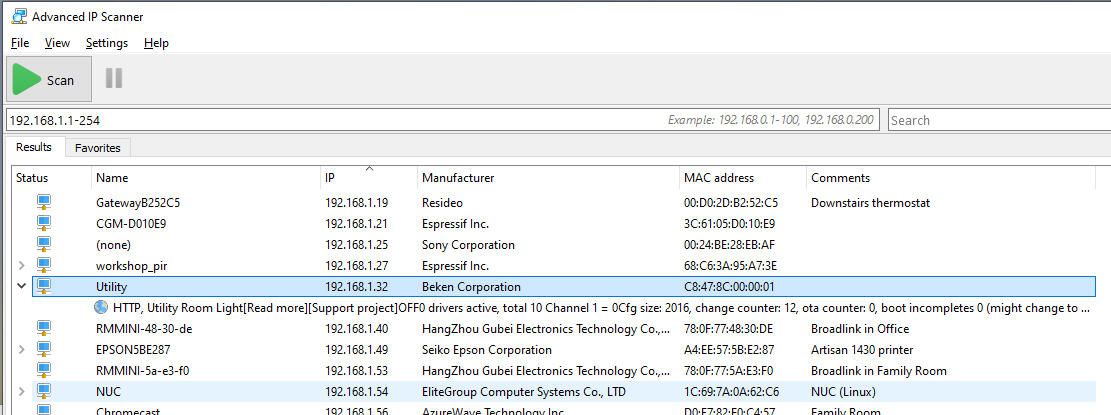The width and height of the screenshot is (1111, 415).
Task: Click the EPSON5BE287 status icon
Action: (x=44, y=350)
